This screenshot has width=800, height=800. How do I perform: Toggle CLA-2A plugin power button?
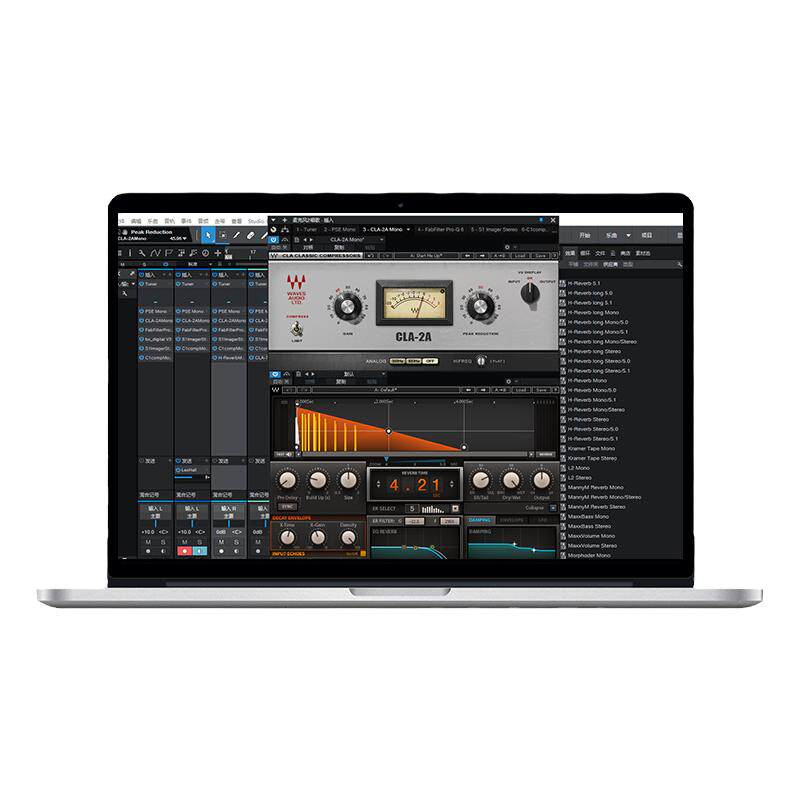274,239
